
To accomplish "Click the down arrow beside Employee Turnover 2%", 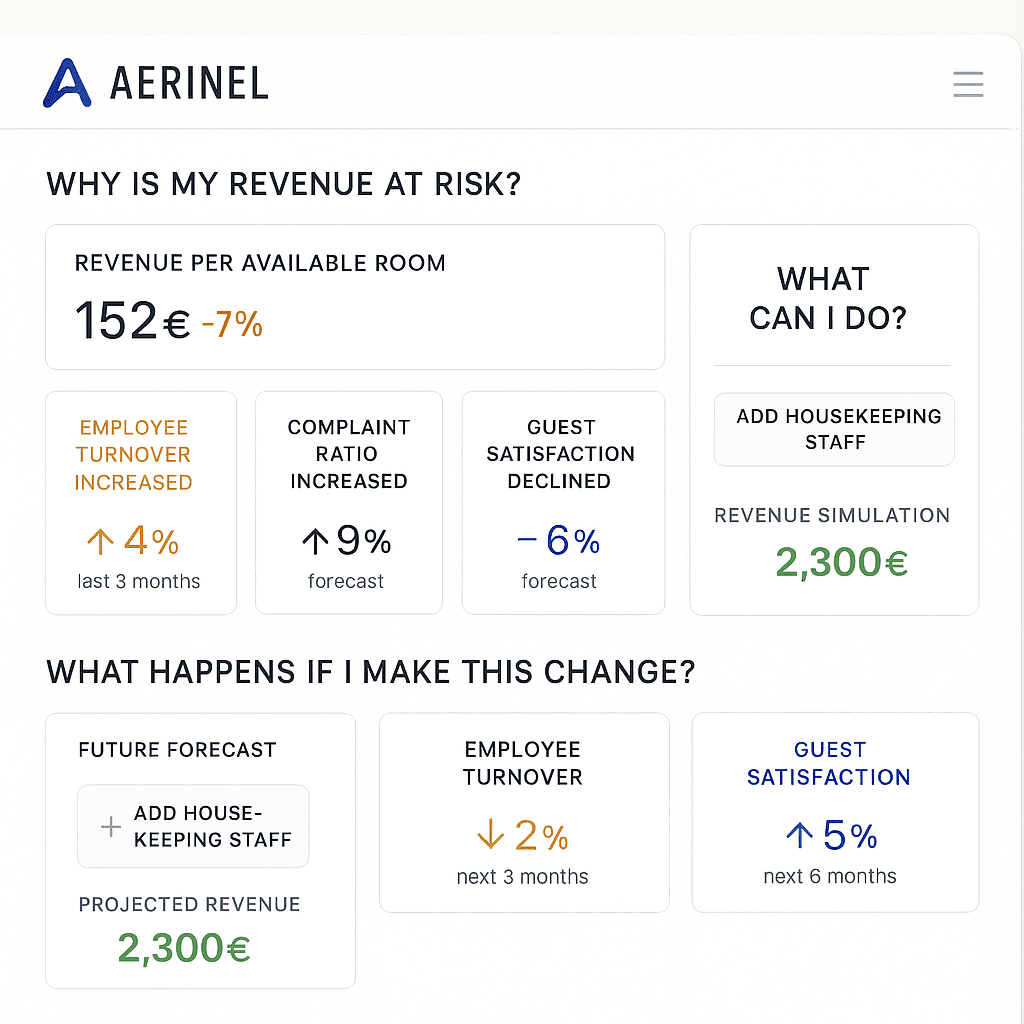I will pos(489,836).
